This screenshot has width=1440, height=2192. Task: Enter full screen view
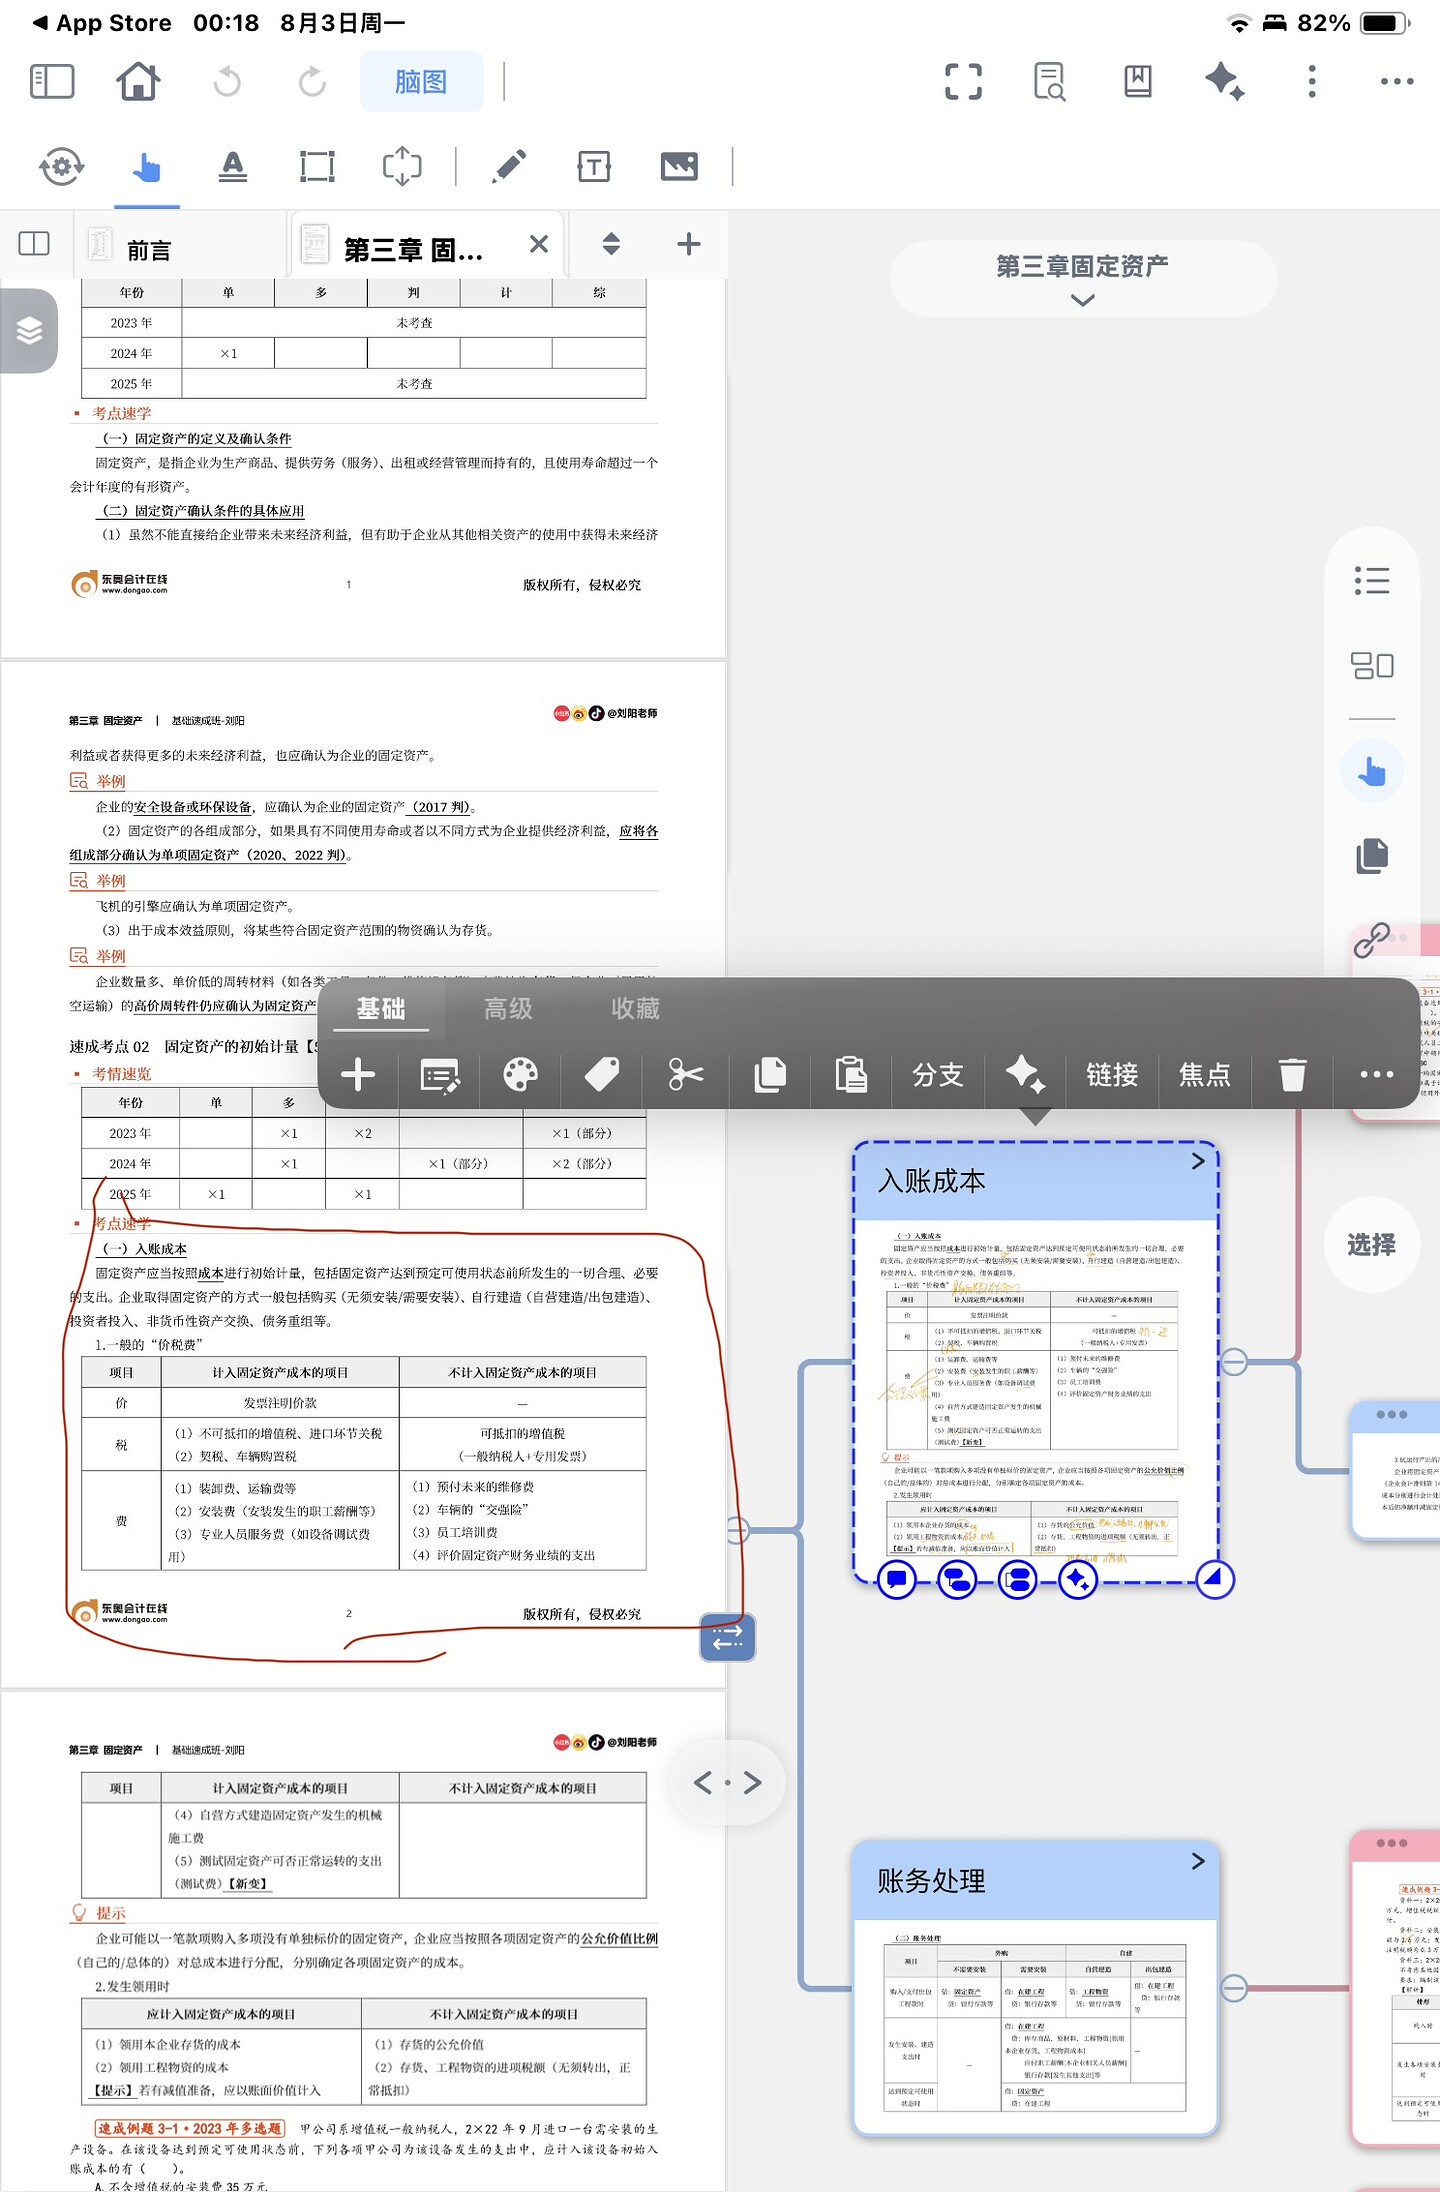click(963, 82)
